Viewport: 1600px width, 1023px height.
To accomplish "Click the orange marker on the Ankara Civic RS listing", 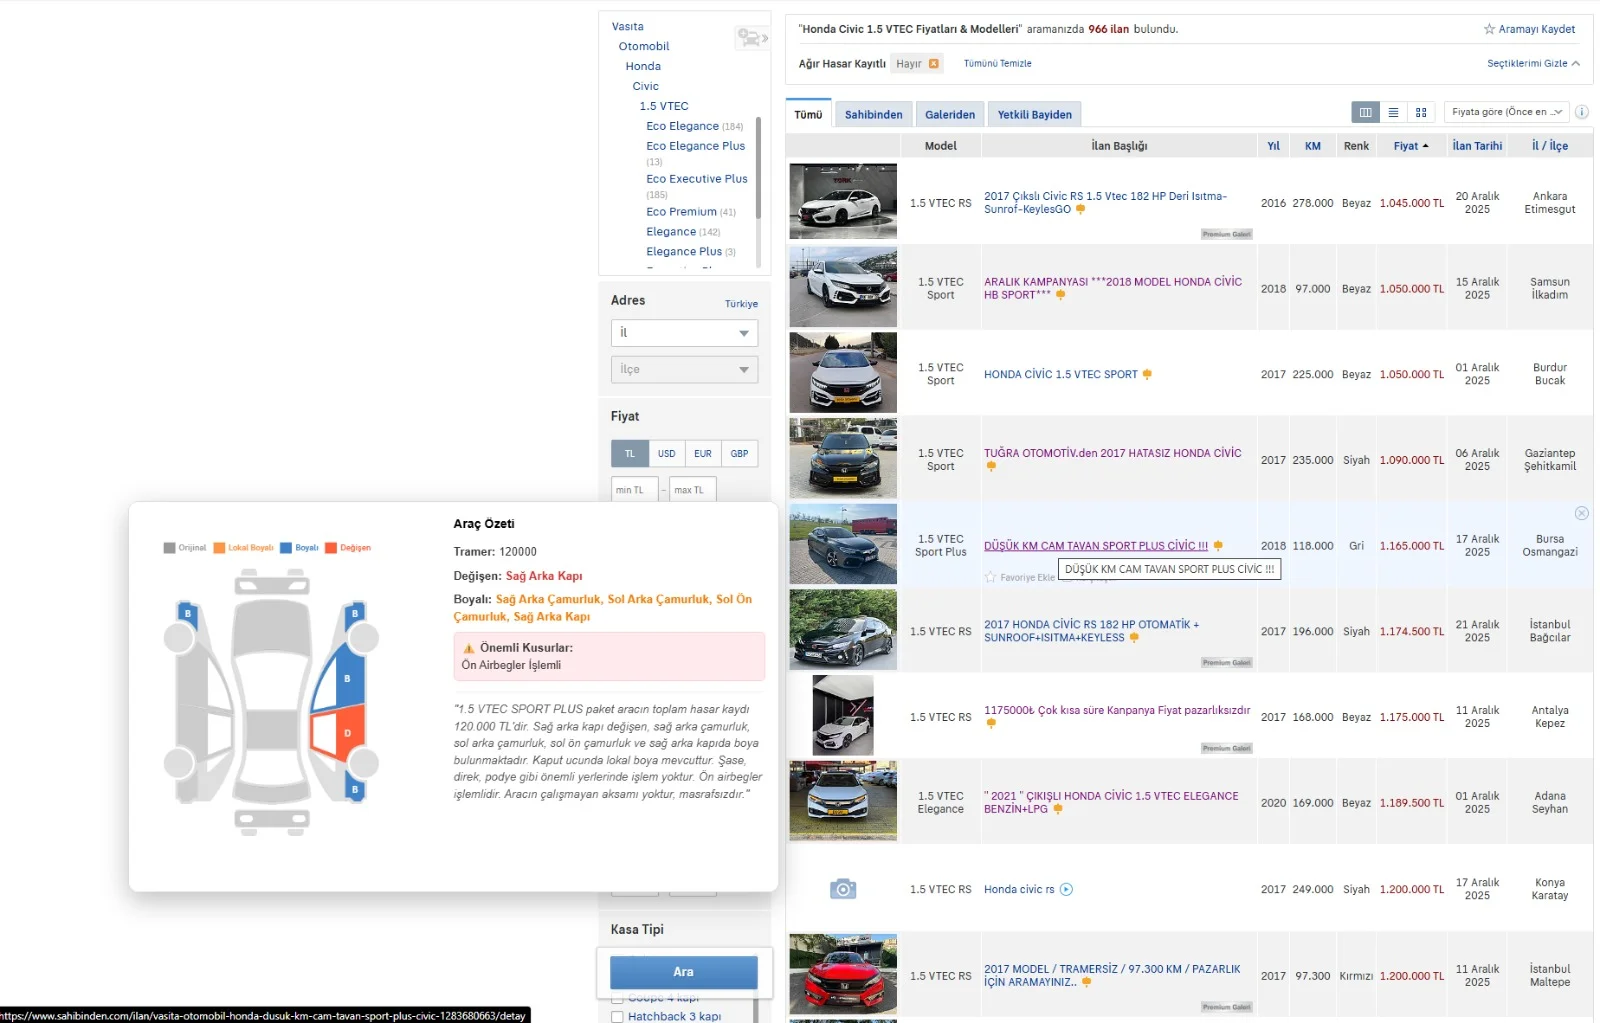I will click(1080, 210).
